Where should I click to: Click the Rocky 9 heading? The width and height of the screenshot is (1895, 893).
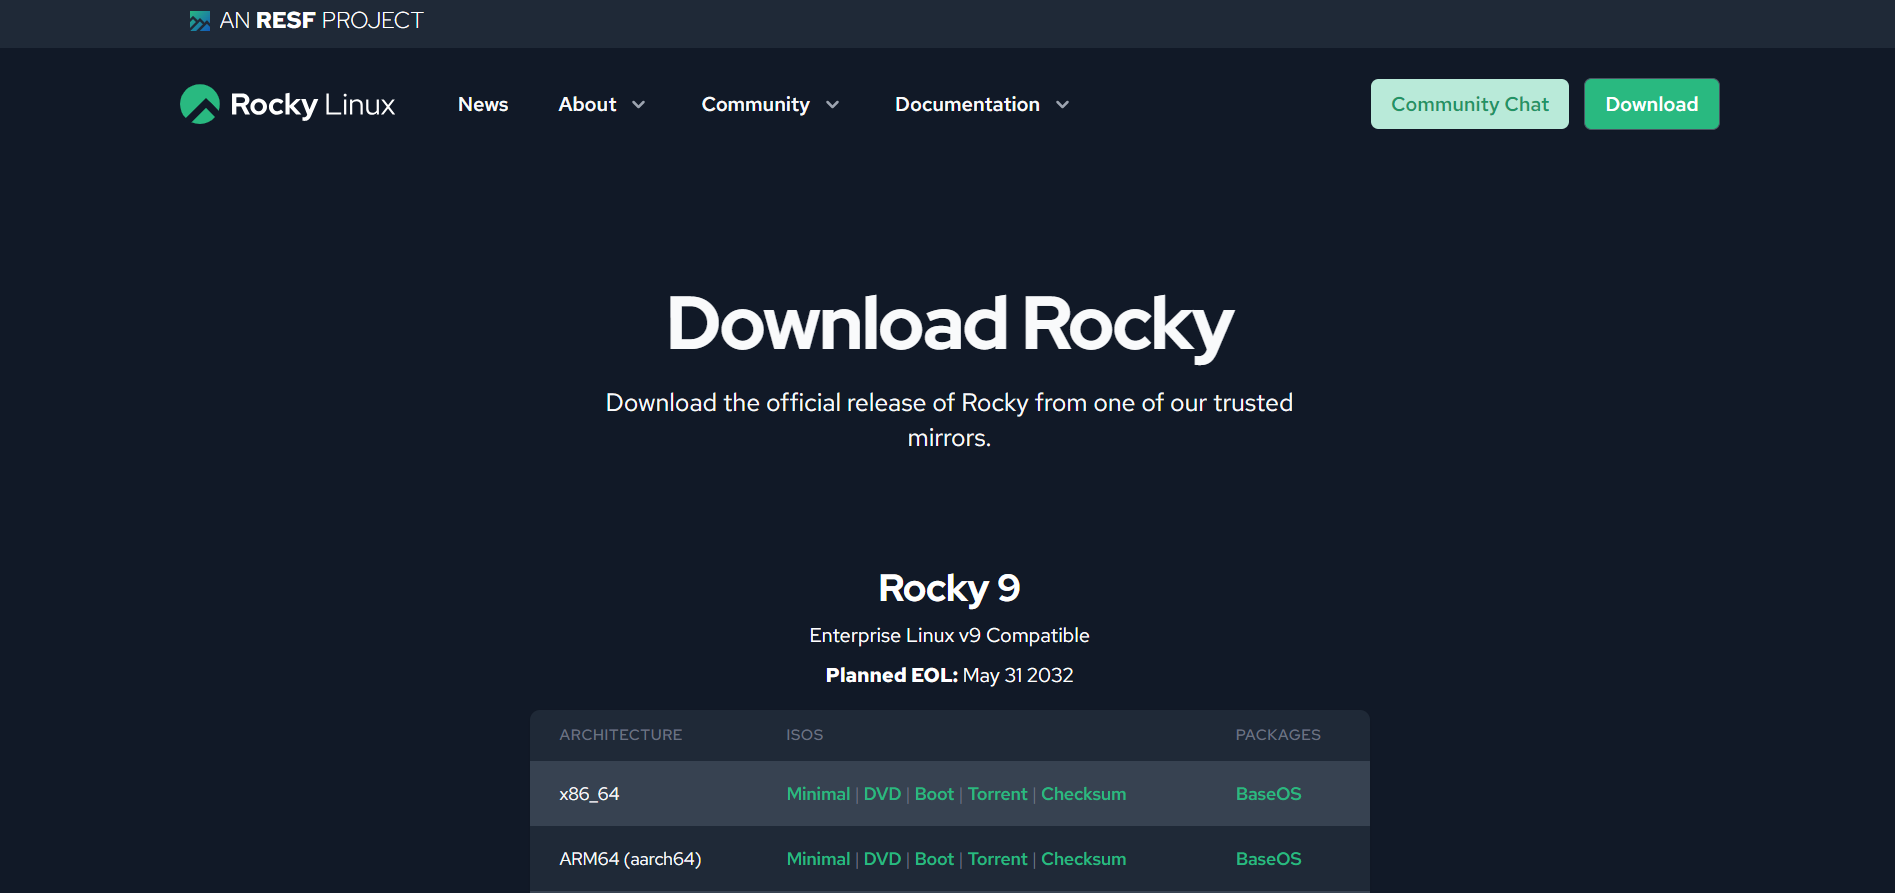click(949, 588)
